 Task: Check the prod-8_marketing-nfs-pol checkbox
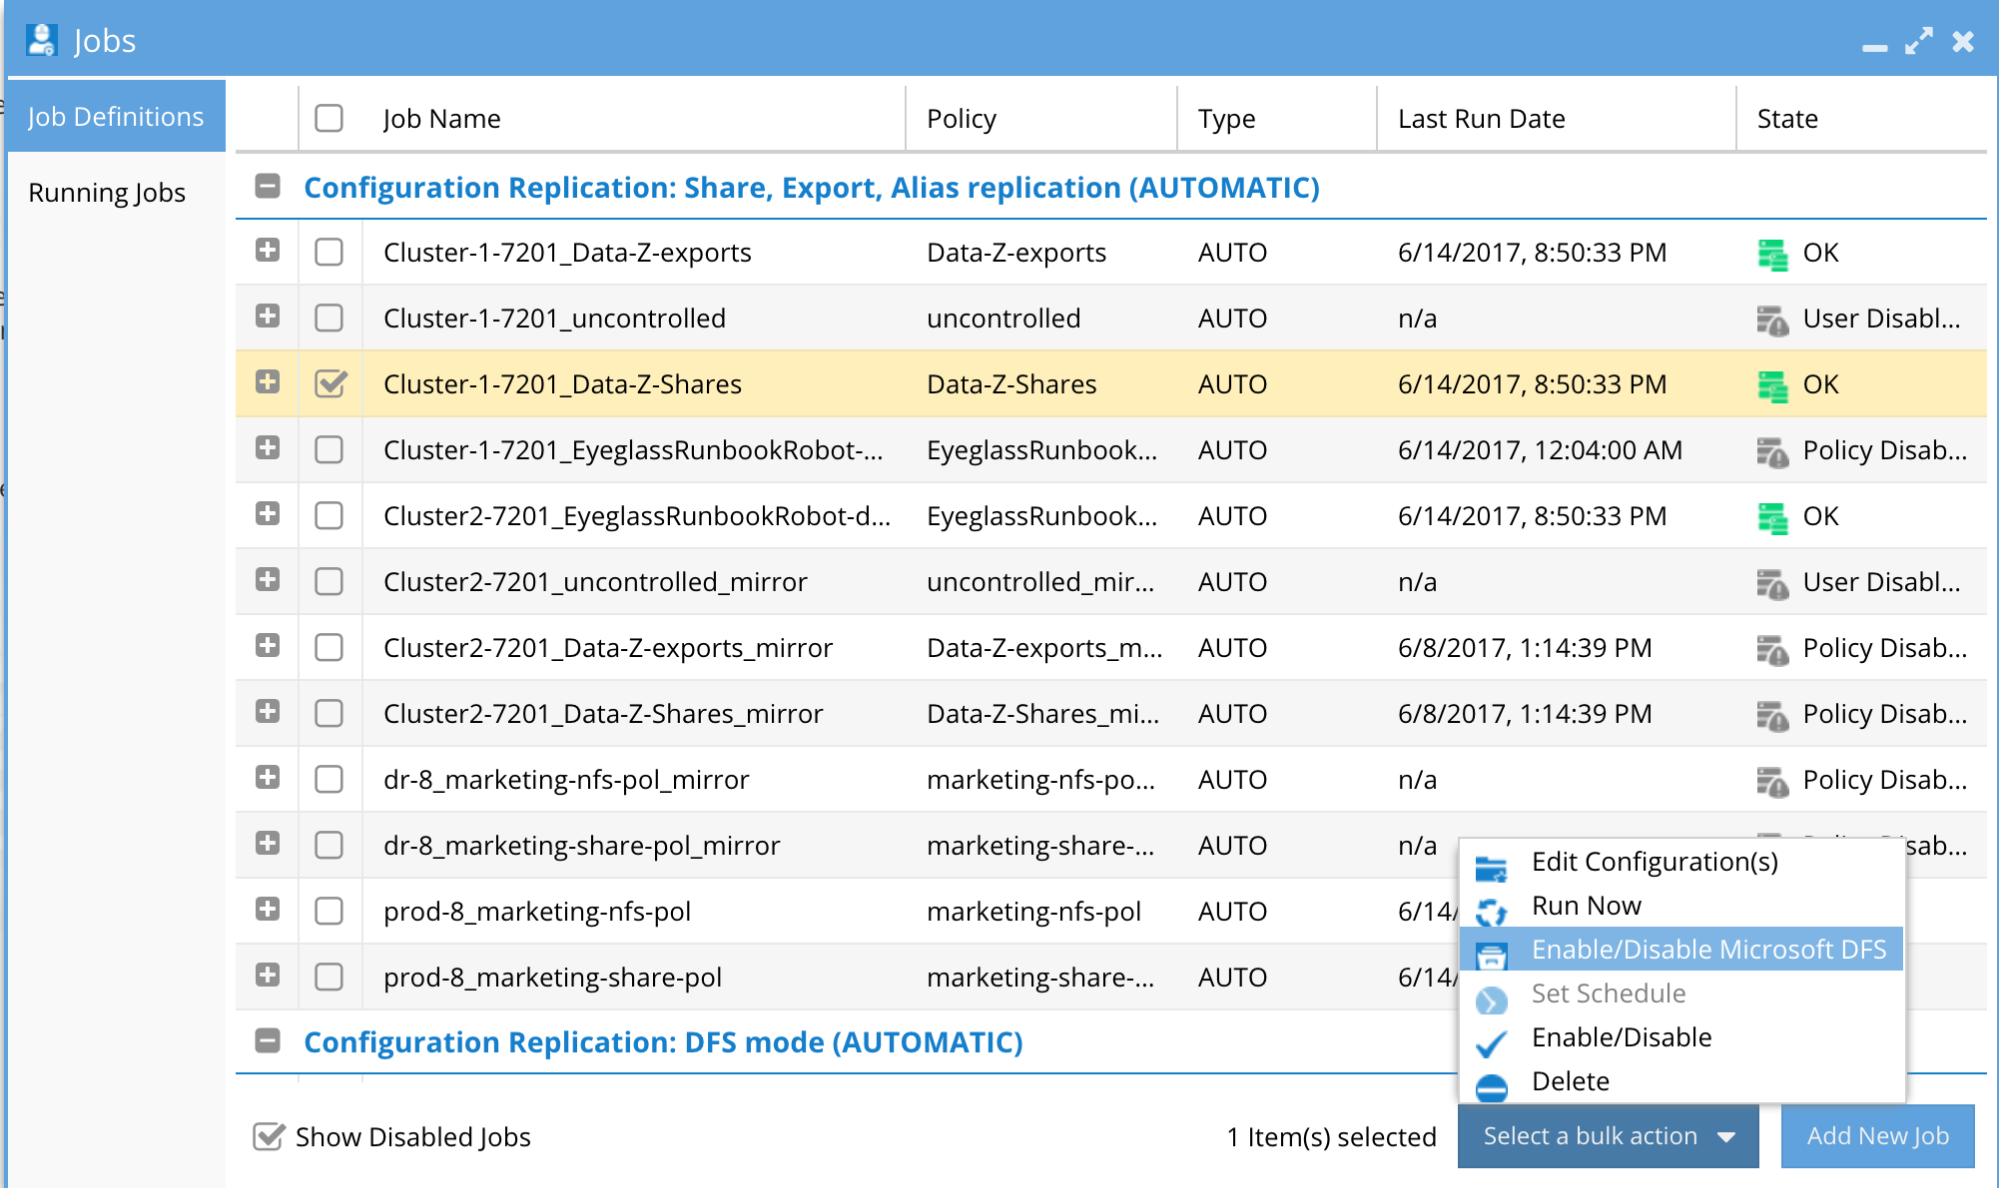pos(329,911)
